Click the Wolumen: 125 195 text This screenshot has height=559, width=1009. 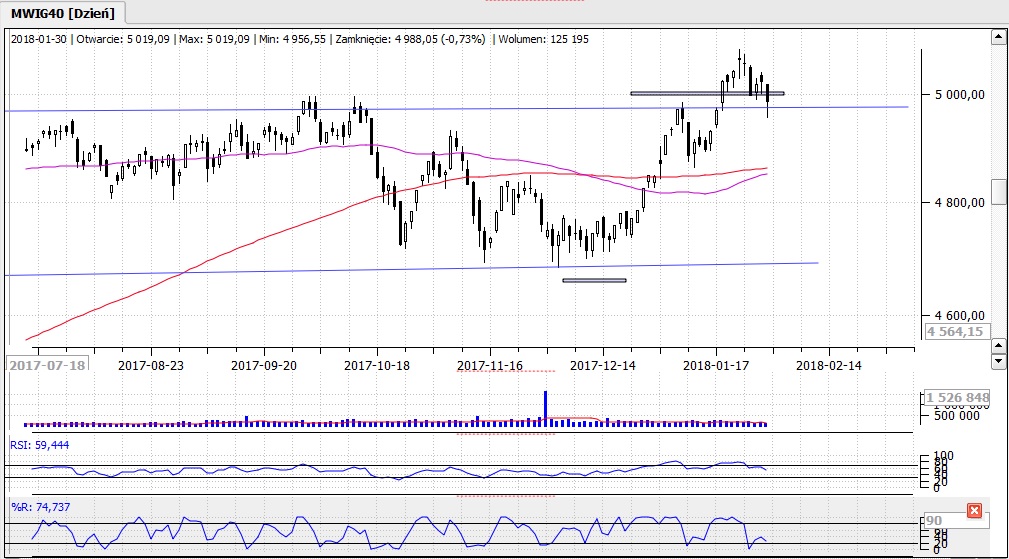point(544,39)
